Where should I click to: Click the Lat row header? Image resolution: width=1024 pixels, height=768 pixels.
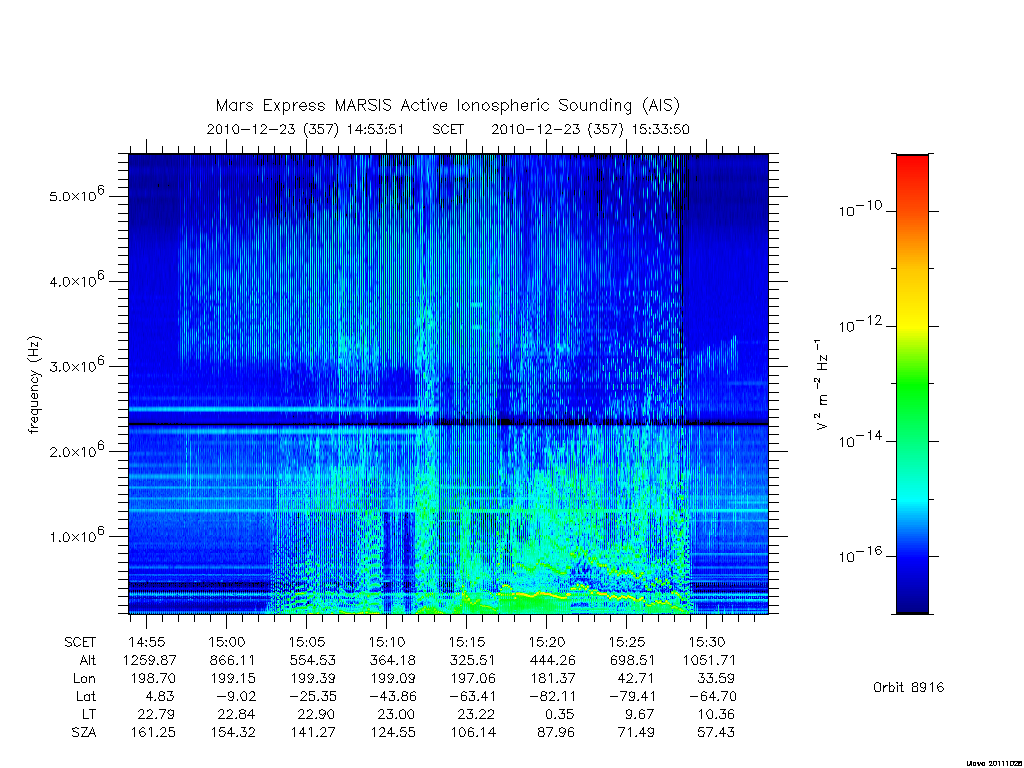(86, 697)
